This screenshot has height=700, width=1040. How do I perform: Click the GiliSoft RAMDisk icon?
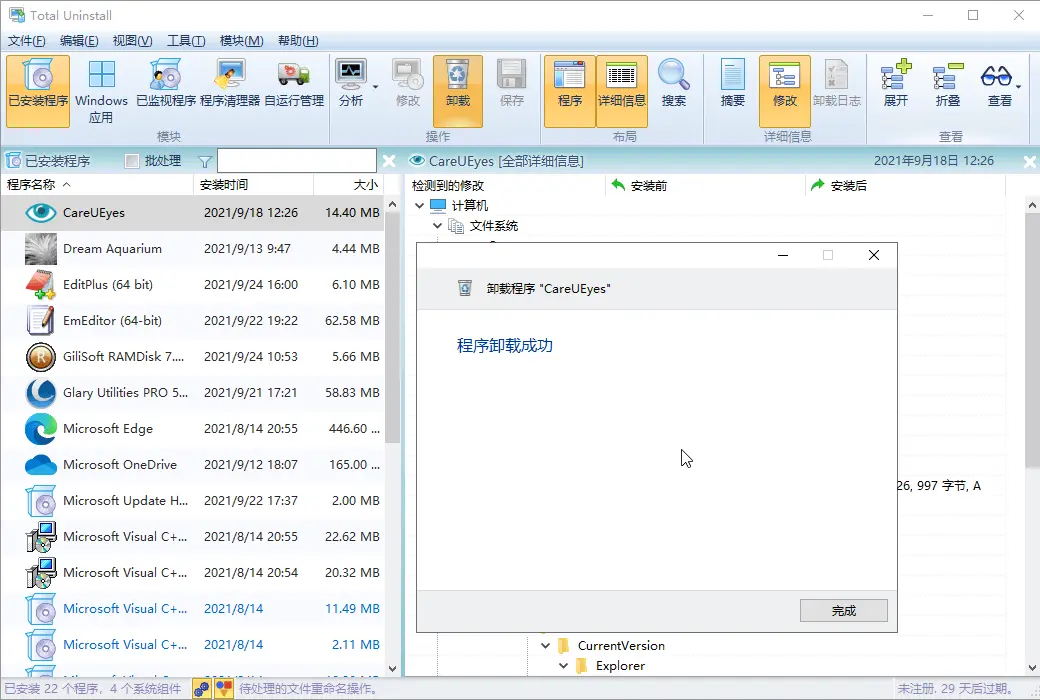(x=40, y=357)
